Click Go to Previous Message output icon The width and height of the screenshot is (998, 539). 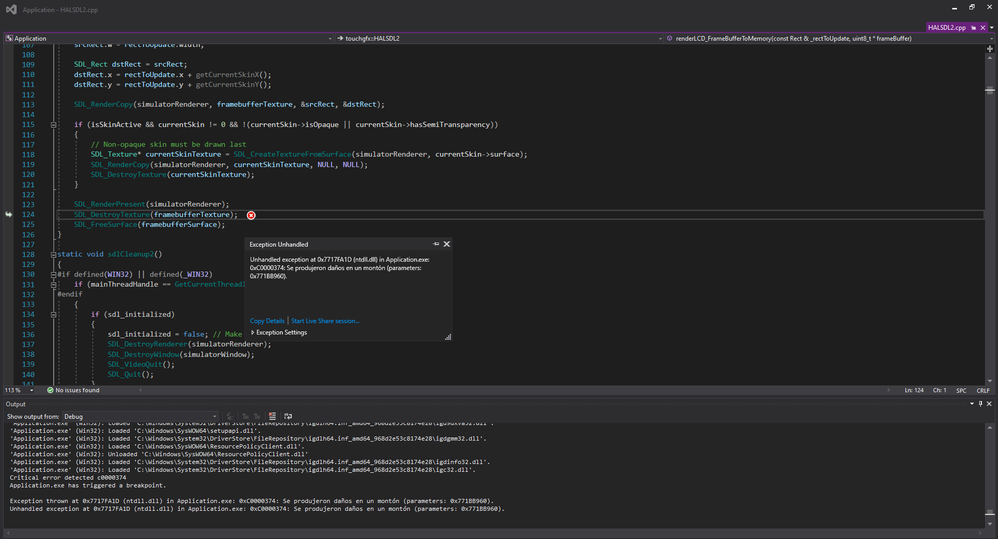pyautogui.click(x=245, y=416)
